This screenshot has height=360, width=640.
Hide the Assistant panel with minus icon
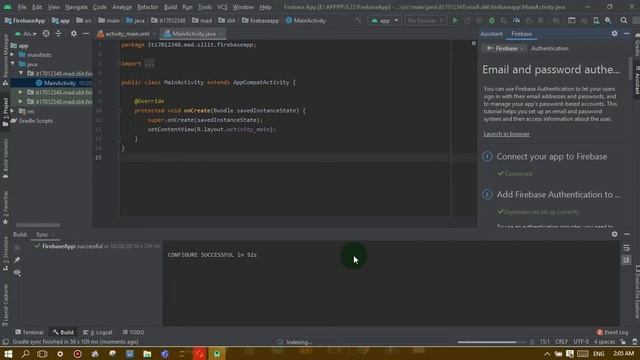point(627,34)
